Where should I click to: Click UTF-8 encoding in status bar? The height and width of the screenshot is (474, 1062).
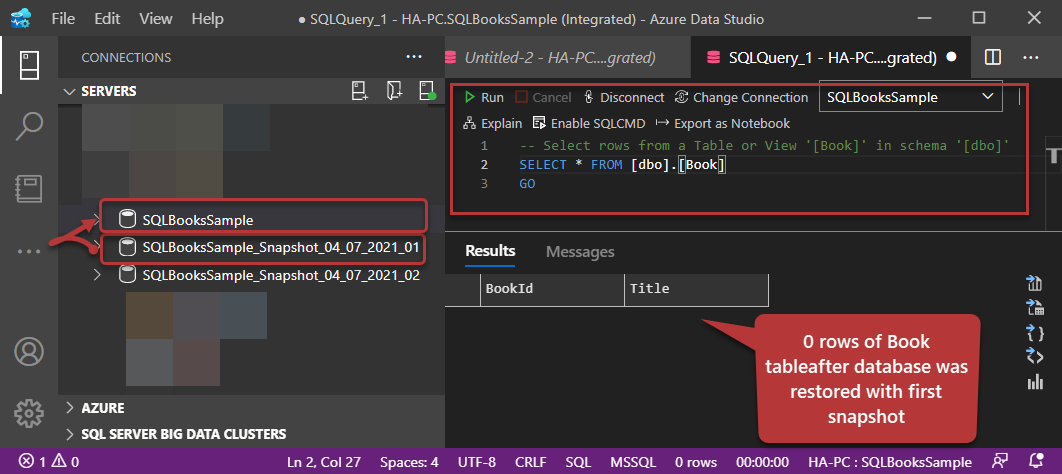(x=478, y=462)
